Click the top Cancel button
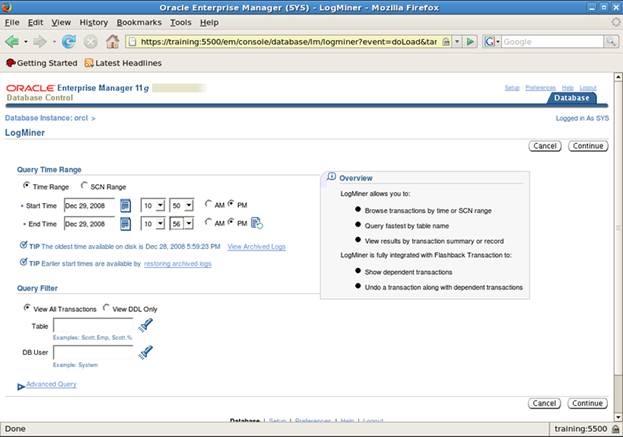The height and width of the screenshot is (437, 623). point(545,146)
